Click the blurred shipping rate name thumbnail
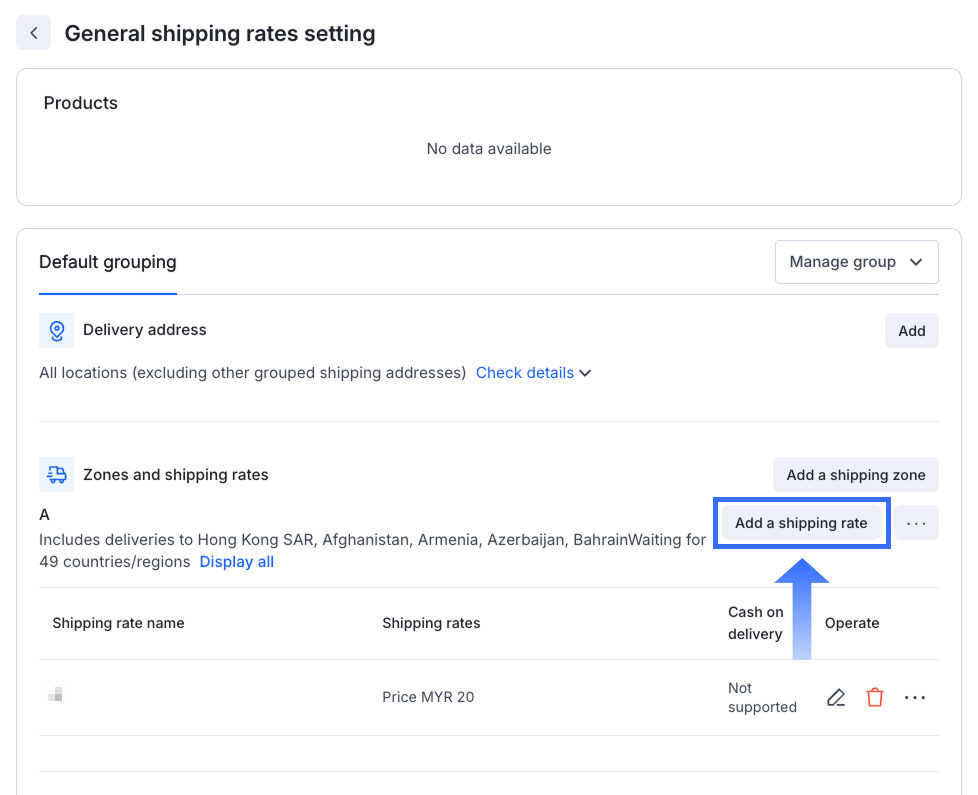Screen dimensions: 978x795 click(56, 694)
